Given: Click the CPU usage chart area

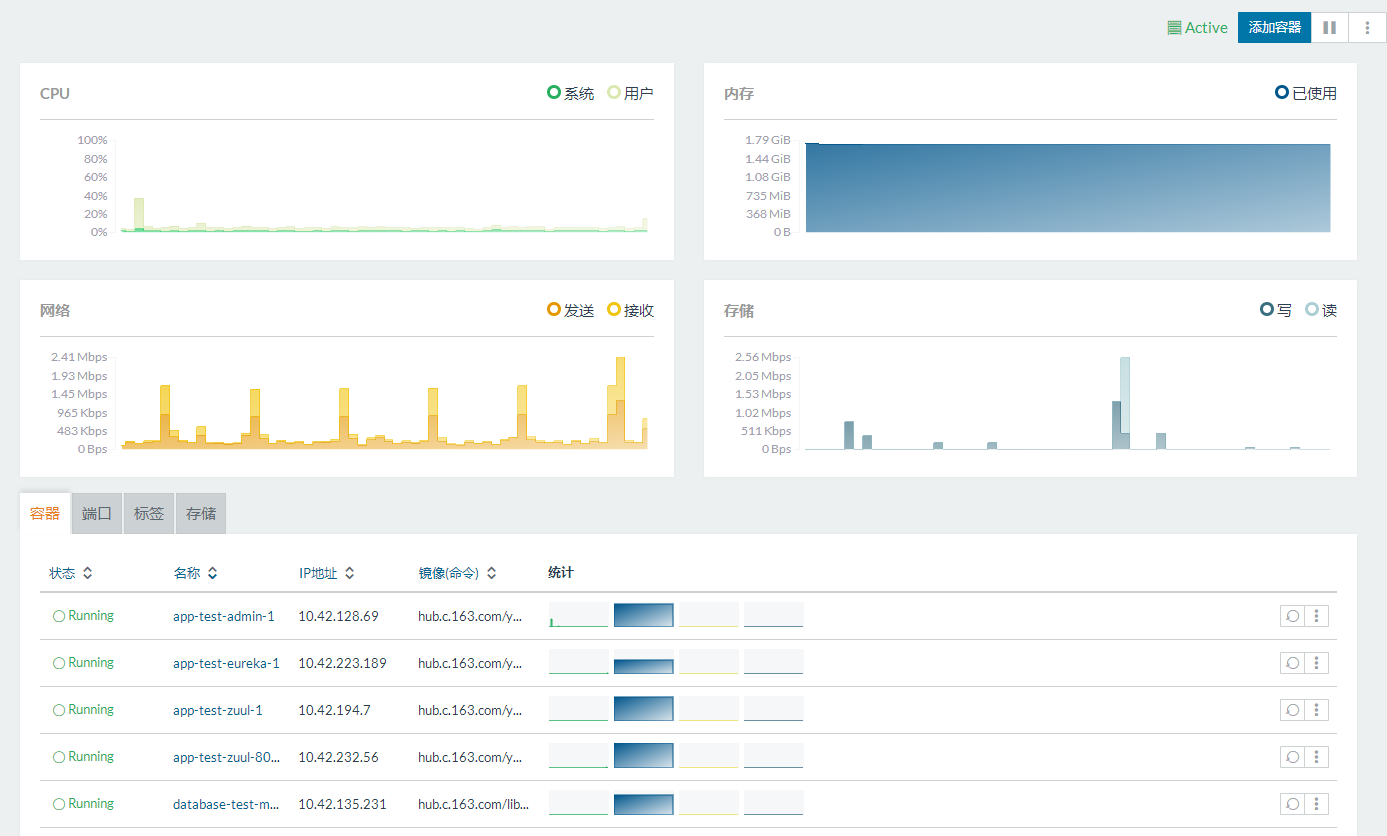Looking at the screenshot, I should tap(381, 186).
